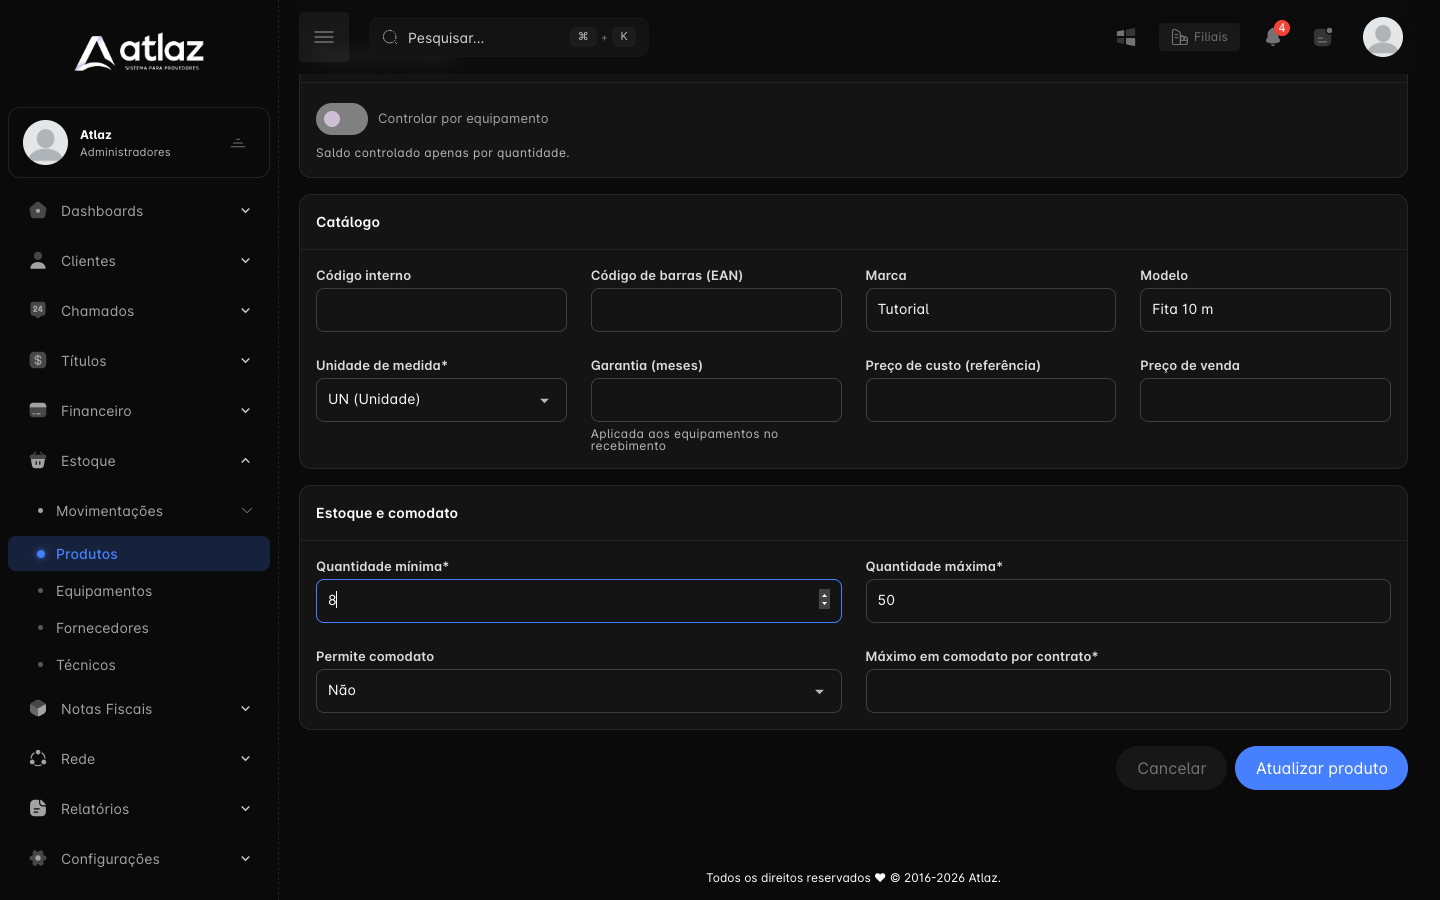Select Produtos in the sidebar
The width and height of the screenshot is (1440, 900).
tap(139, 554)
